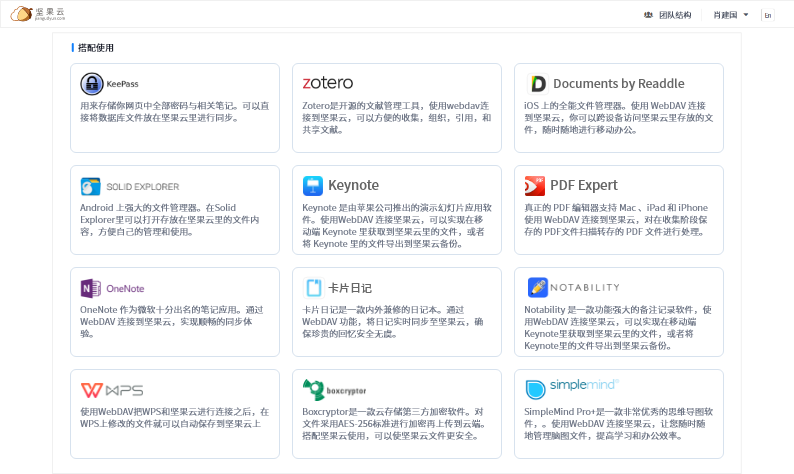Image resolution: width=794 pixels, height=474 pixels.
Task: Select the WPS description paragraph
Action: [x=174, y=418]
